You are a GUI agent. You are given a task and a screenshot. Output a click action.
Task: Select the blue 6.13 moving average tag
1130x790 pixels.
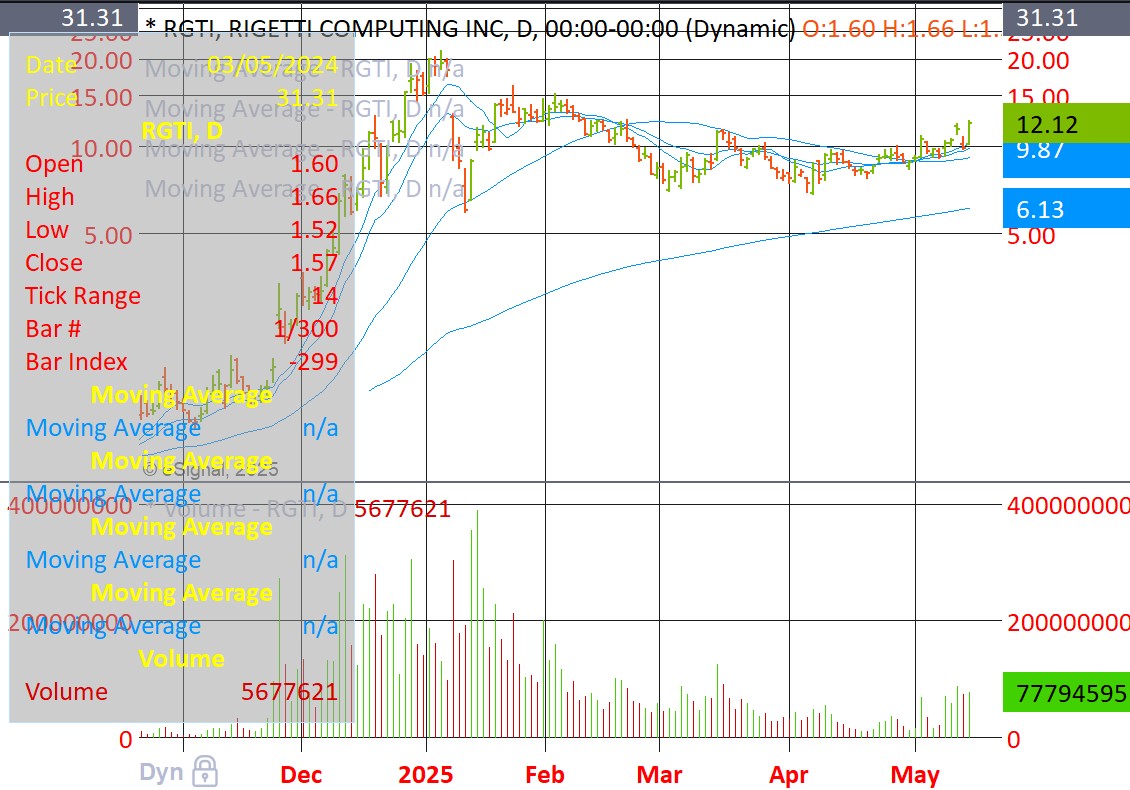(x=1066, y=209)
